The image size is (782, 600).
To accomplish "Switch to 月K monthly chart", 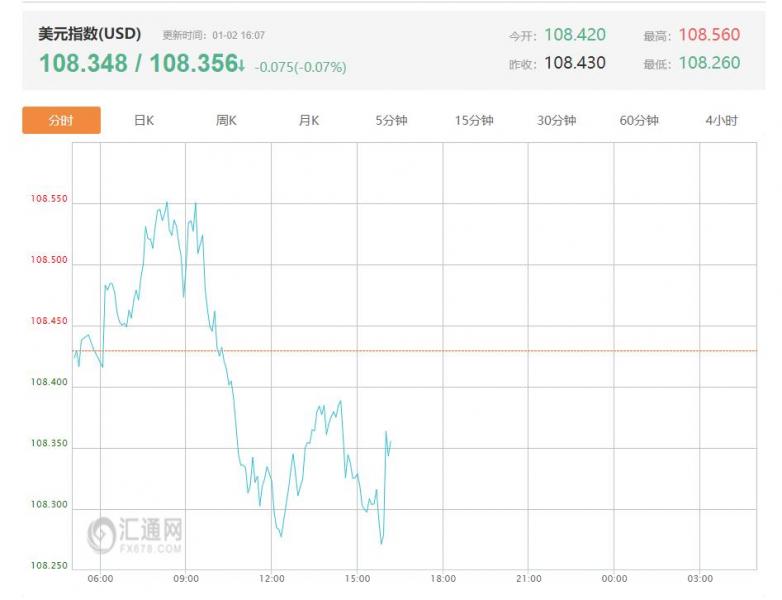I will coord(308,121).
